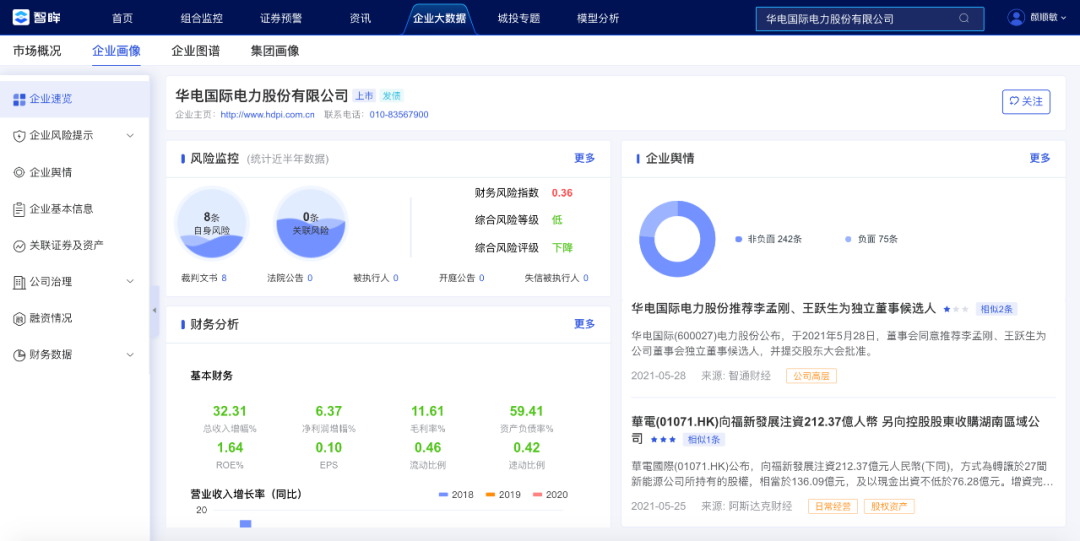Click 被执行人 count 0
This screenshot has height=541, width=1080.
(396, 278)
